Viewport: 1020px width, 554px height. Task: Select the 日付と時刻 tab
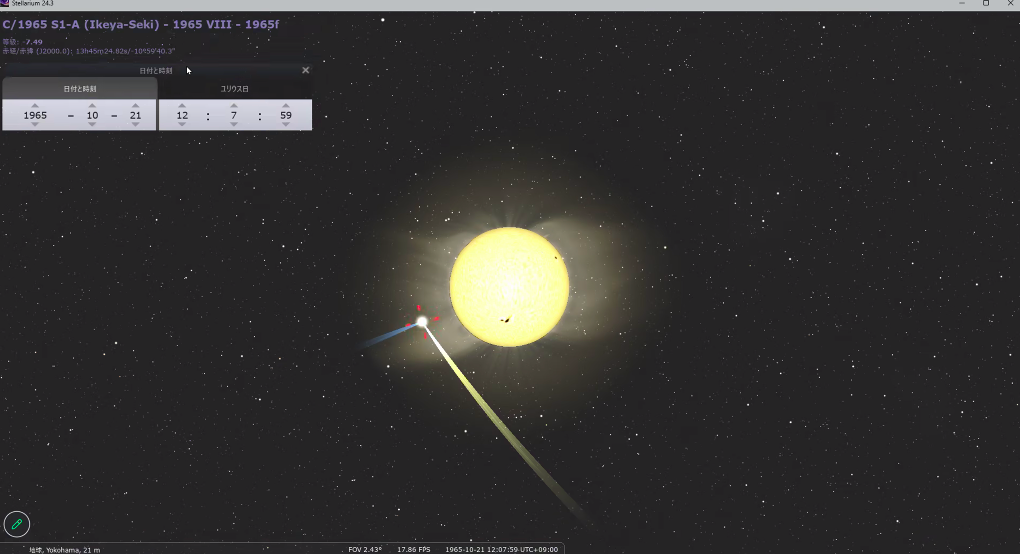tap(80, 89)
